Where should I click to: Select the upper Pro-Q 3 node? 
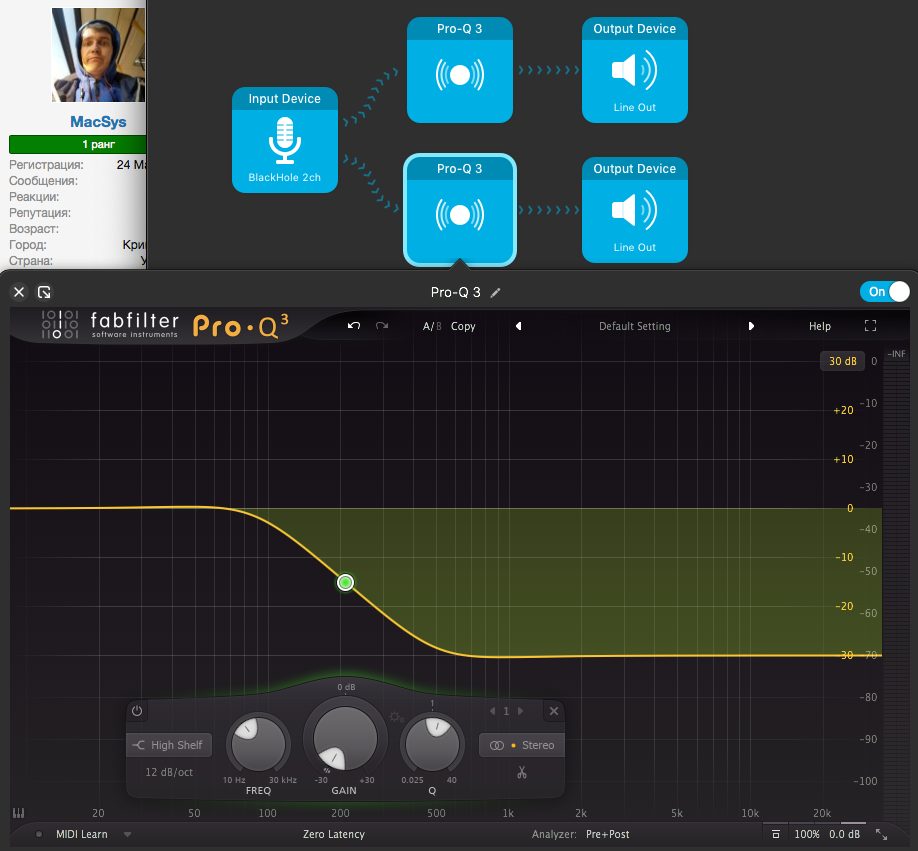pyautogui.click(x=460, y=70)
